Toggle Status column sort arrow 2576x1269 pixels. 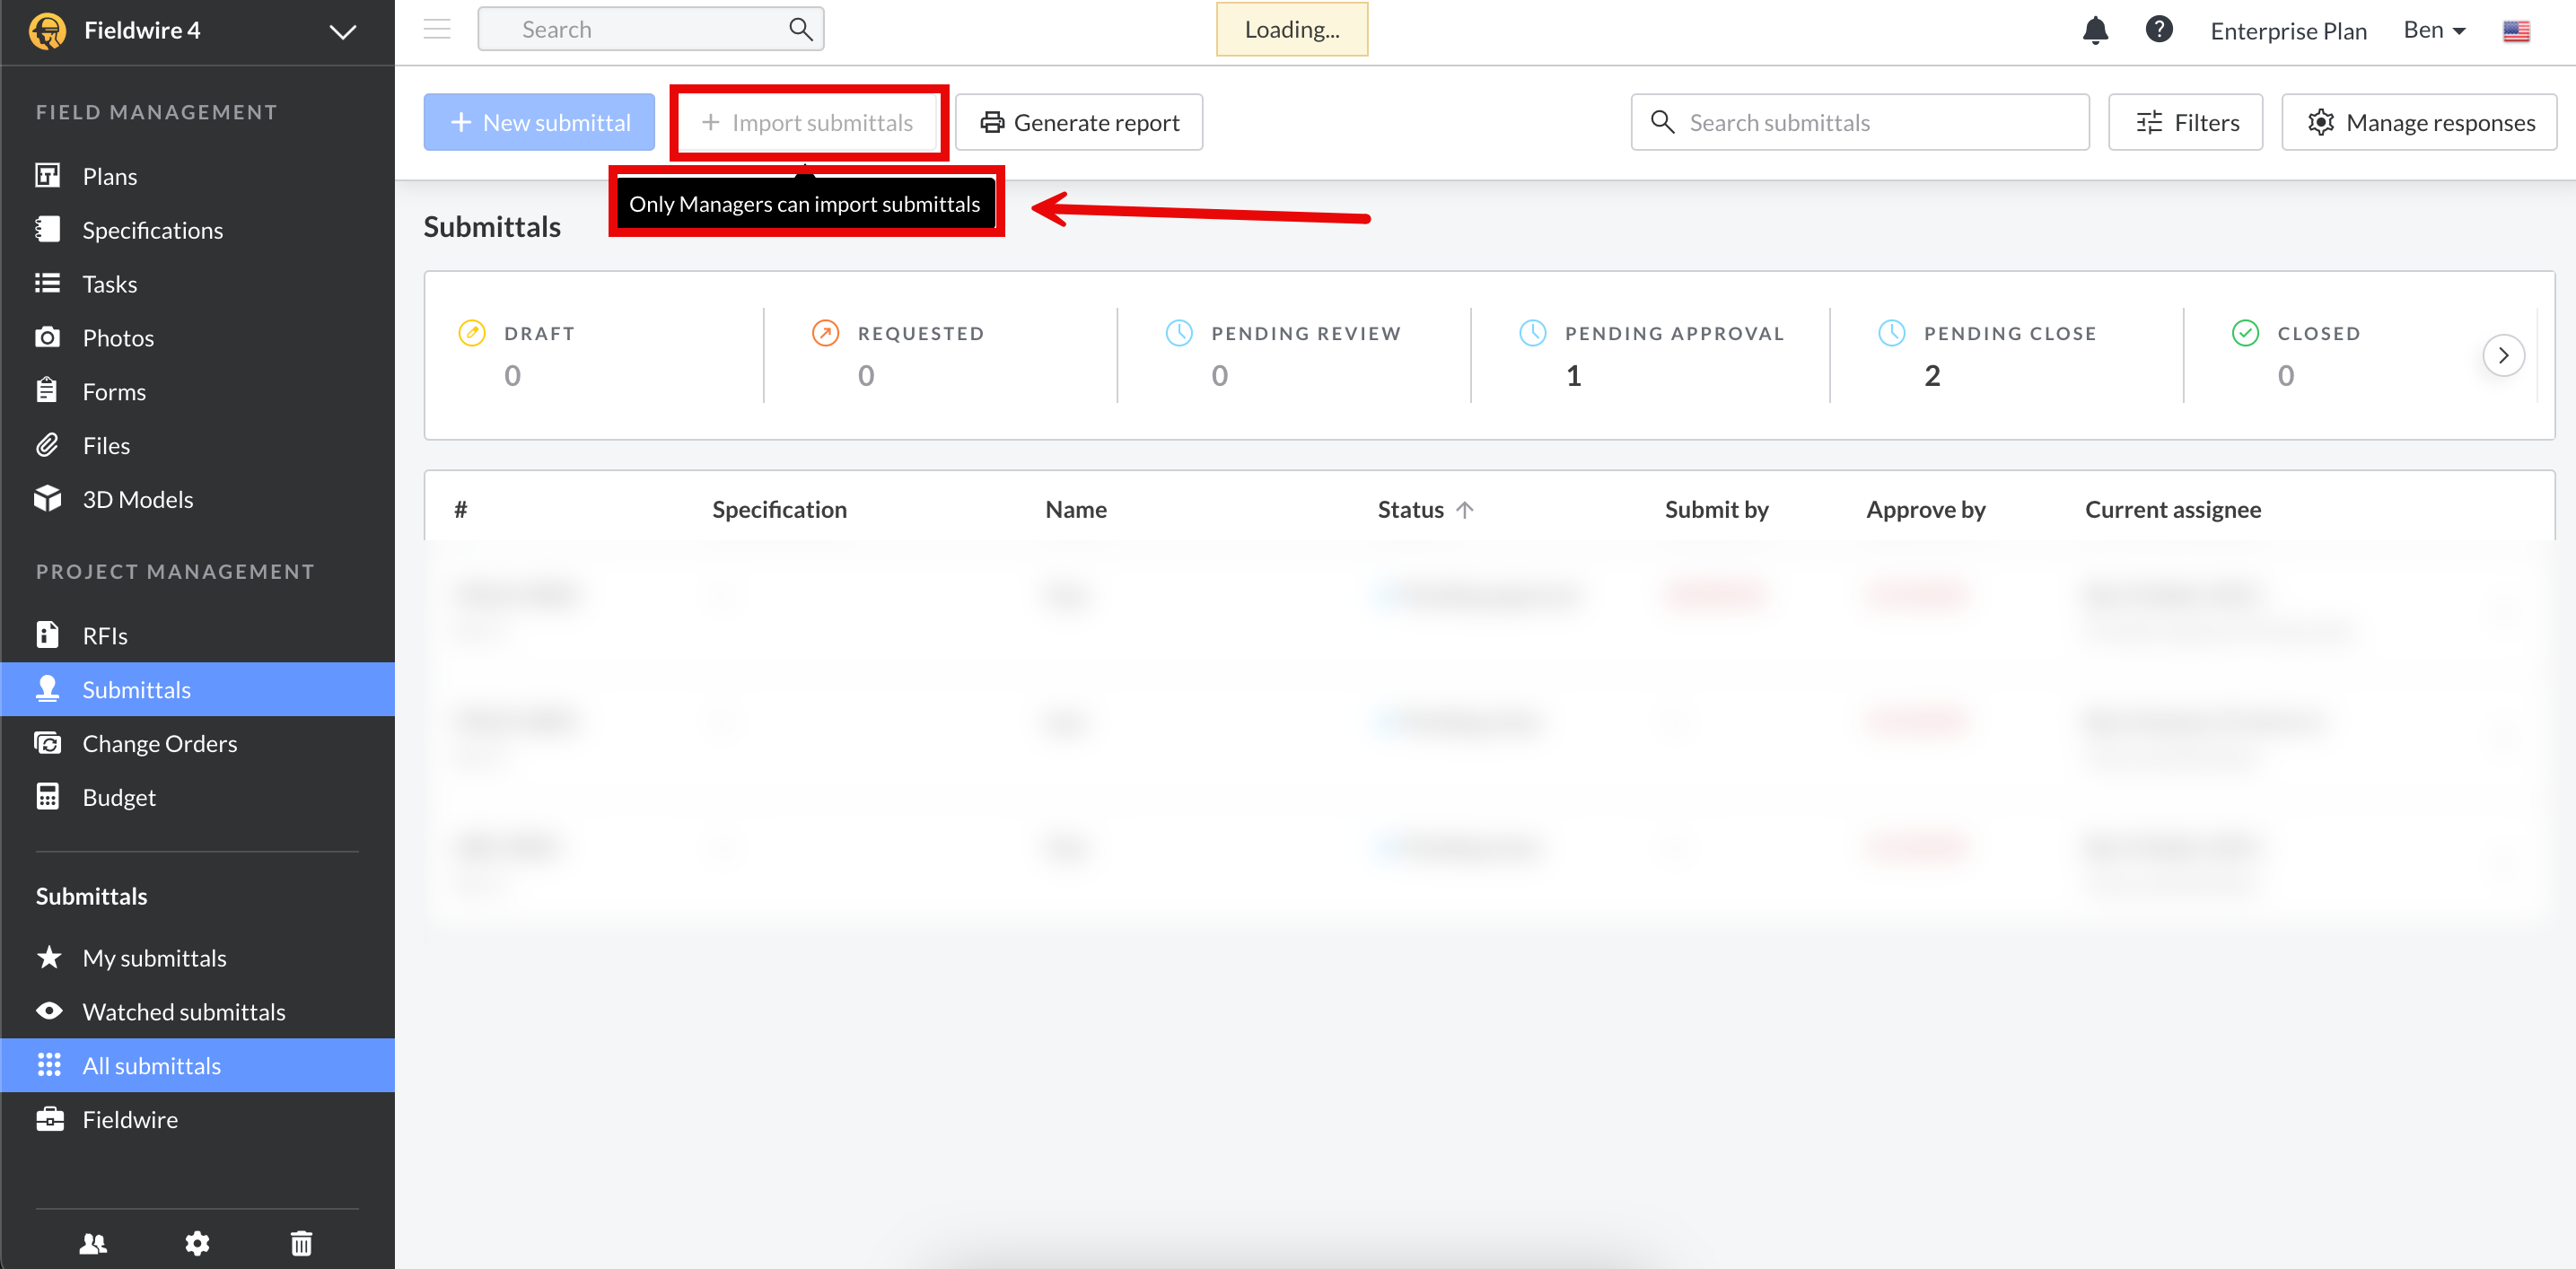pos(1465,509)
